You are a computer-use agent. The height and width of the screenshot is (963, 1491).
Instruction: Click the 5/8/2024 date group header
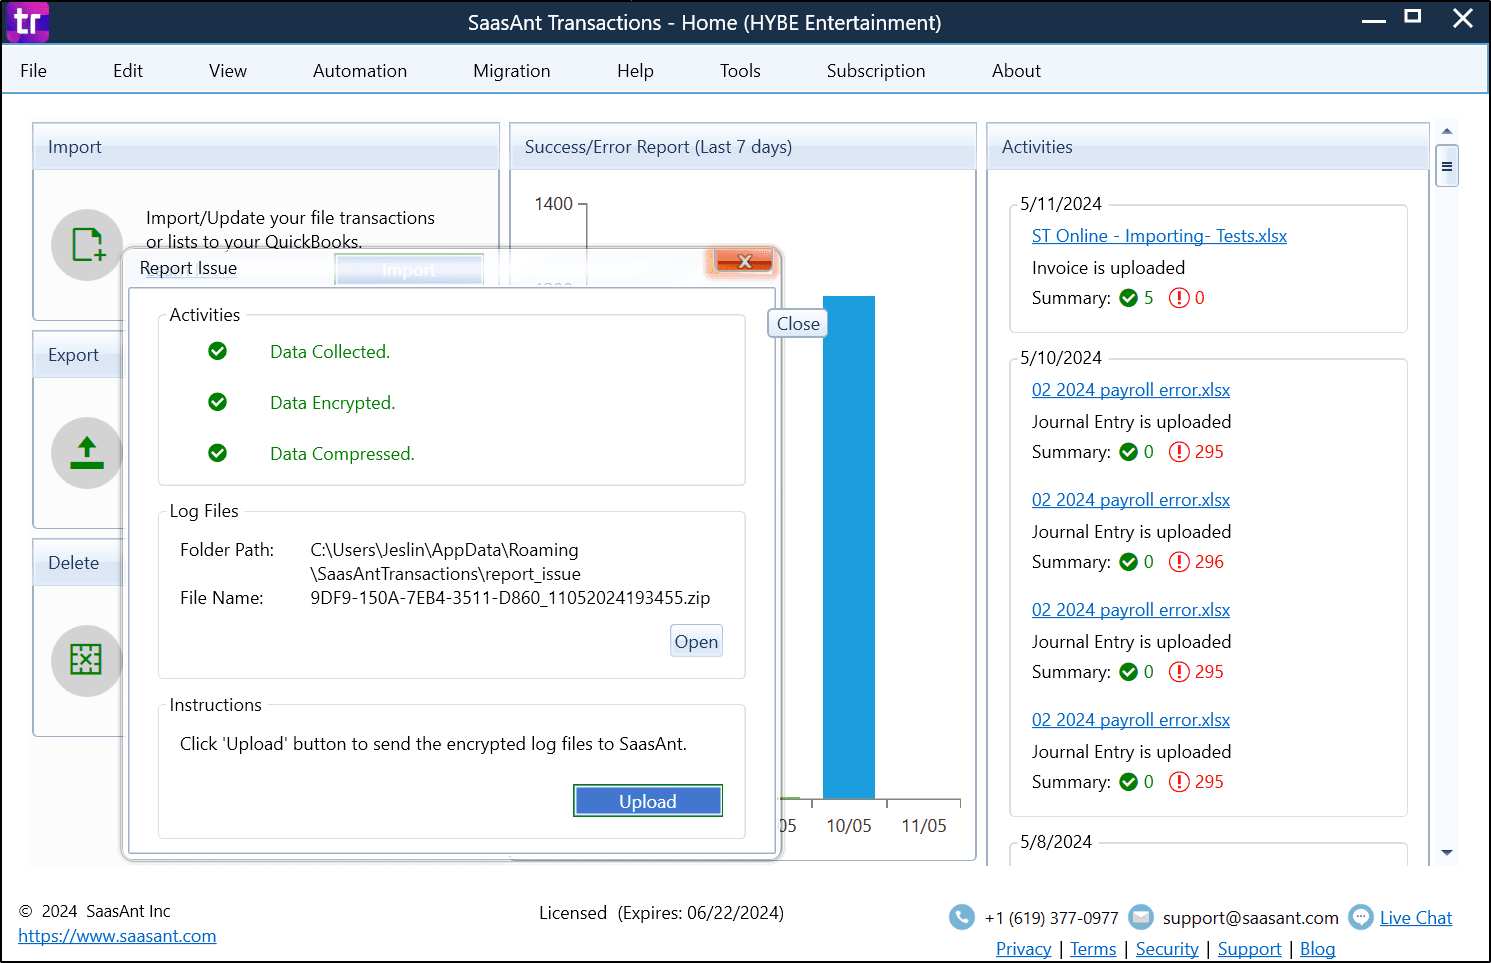coord(1056,842)
